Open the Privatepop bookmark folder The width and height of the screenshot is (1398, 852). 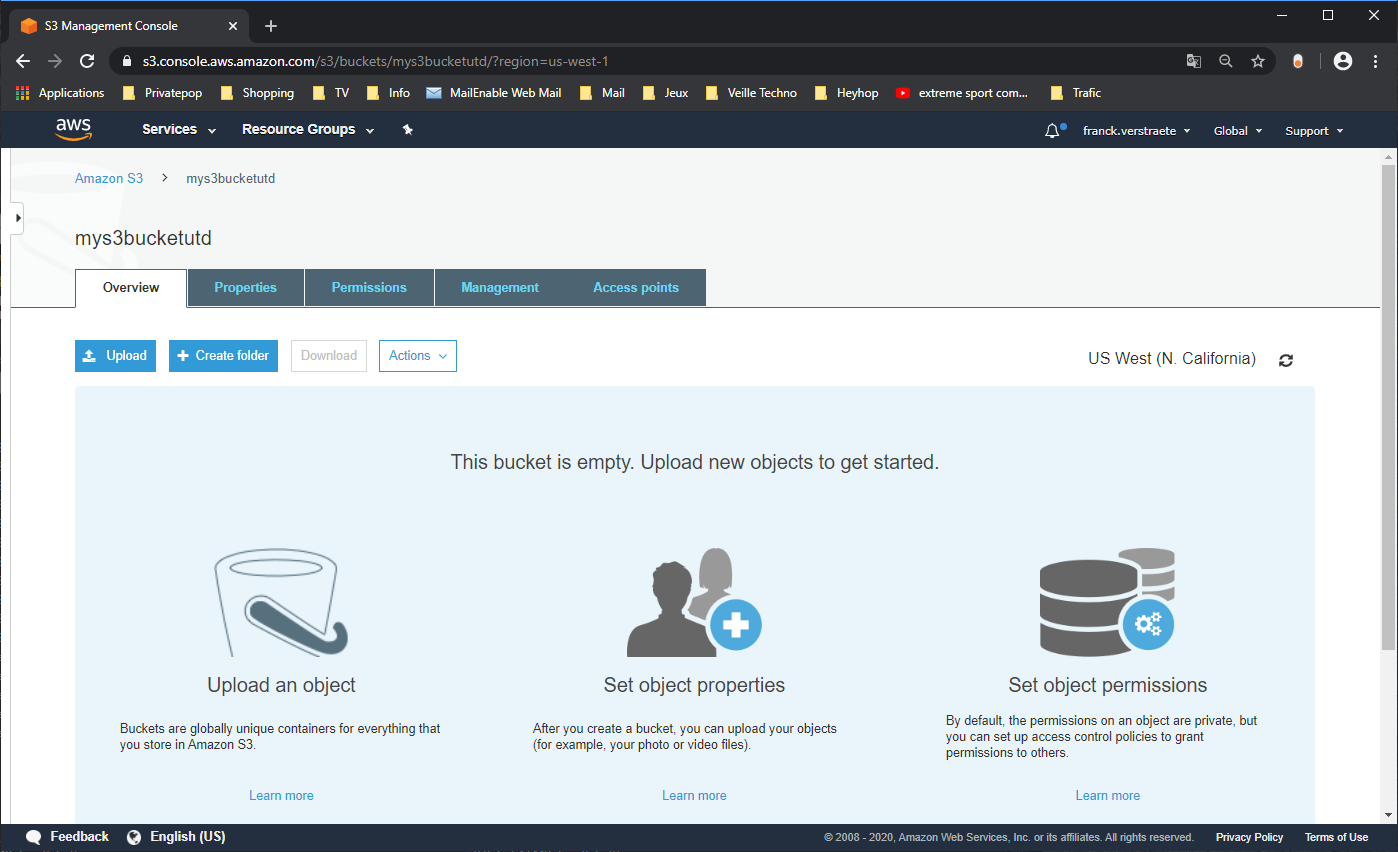pos(162,93)
